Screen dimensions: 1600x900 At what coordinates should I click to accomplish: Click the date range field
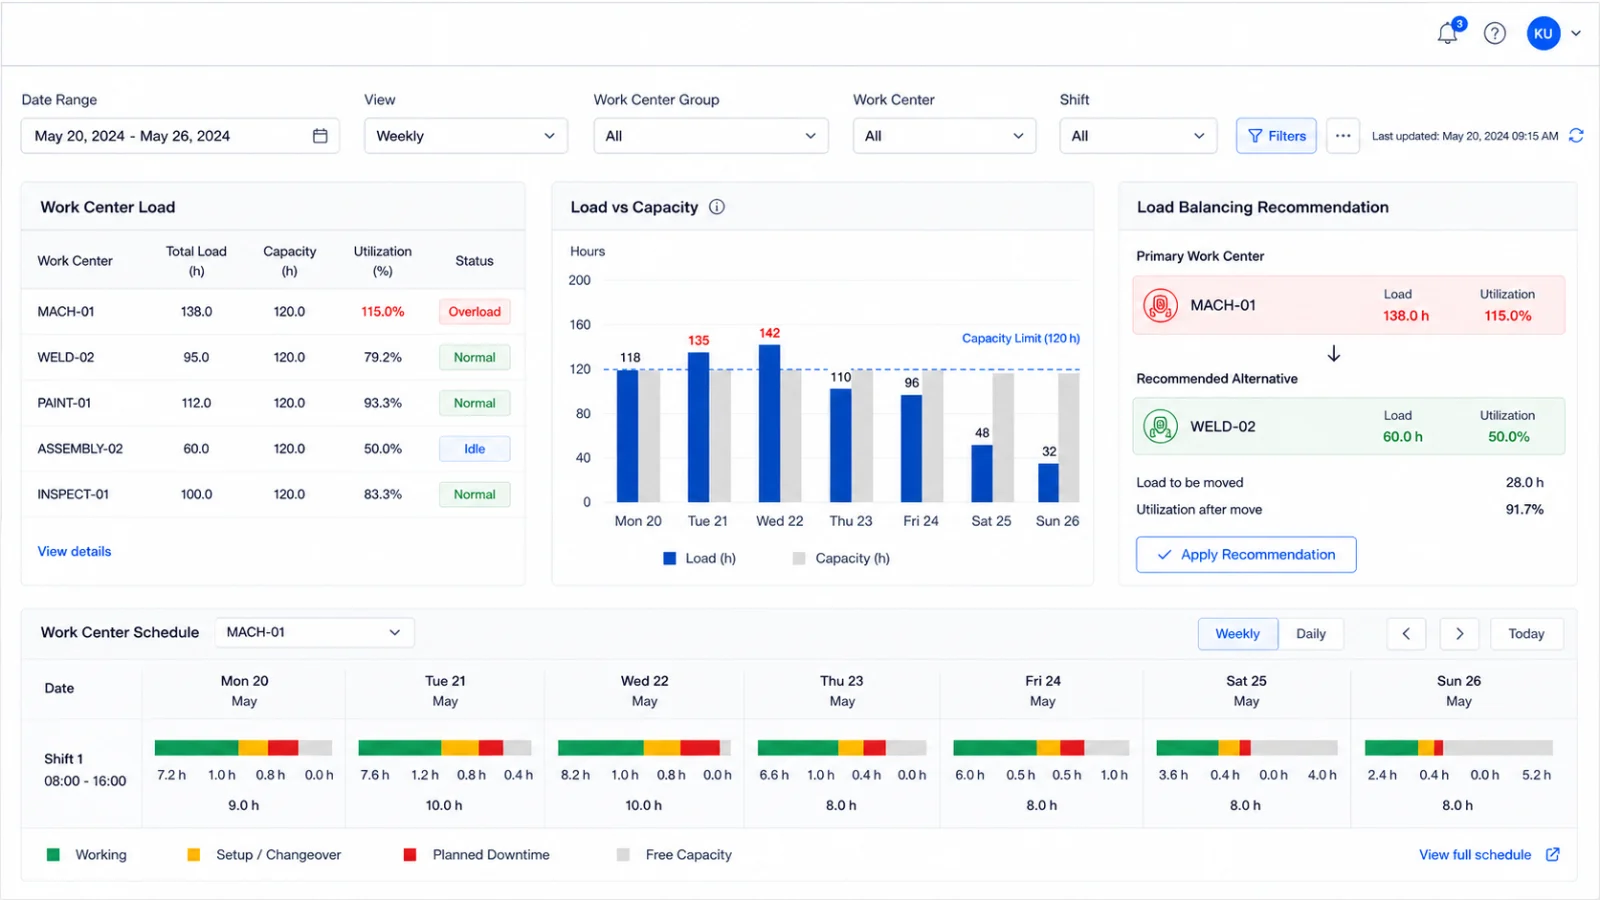[180, 136]
